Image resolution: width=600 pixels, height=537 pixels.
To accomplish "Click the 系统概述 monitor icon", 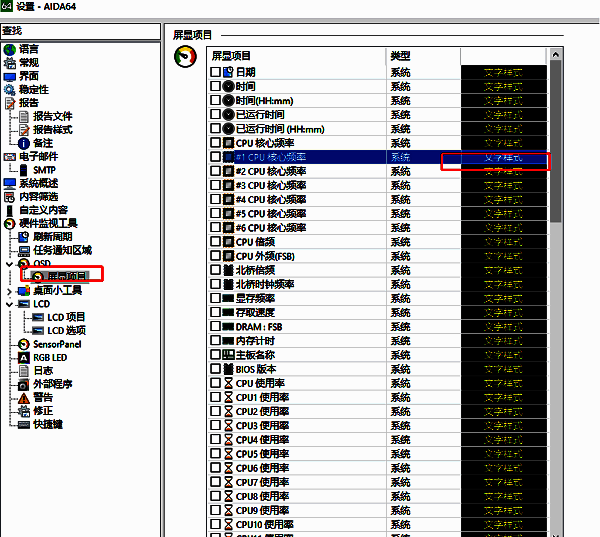I will pos(10,183).
